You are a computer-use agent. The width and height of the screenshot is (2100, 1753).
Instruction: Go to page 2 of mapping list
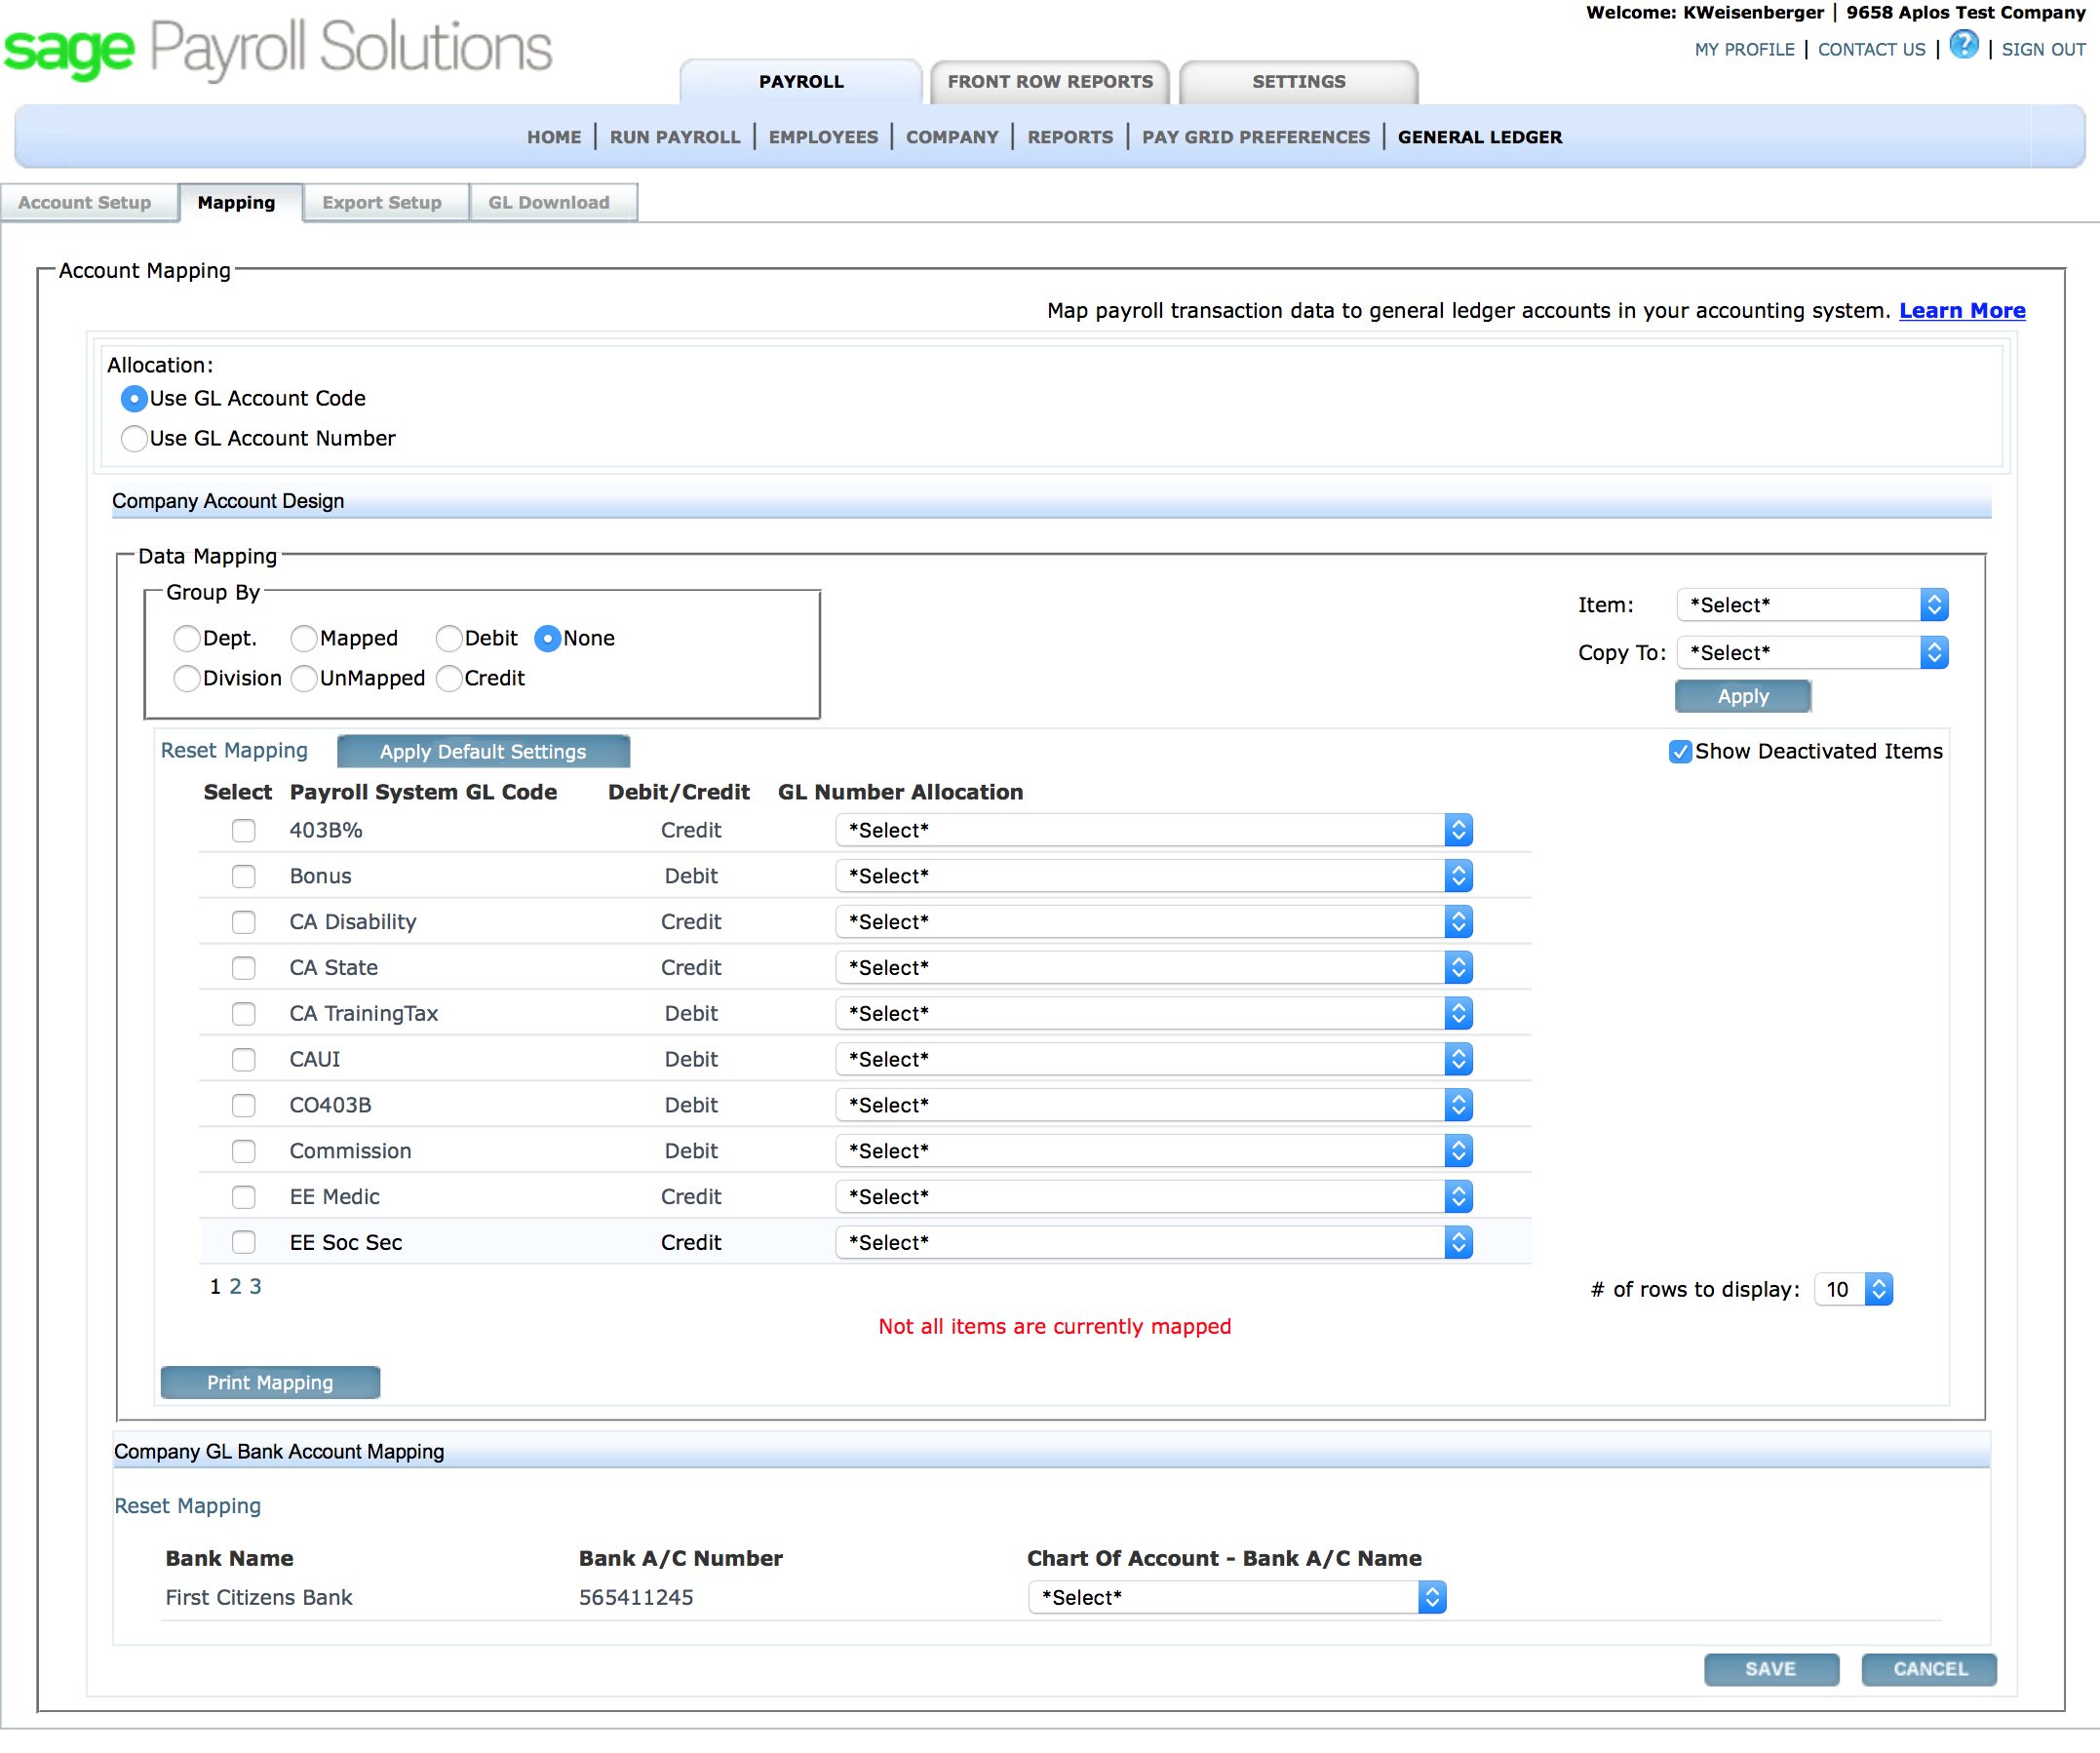235,1287
